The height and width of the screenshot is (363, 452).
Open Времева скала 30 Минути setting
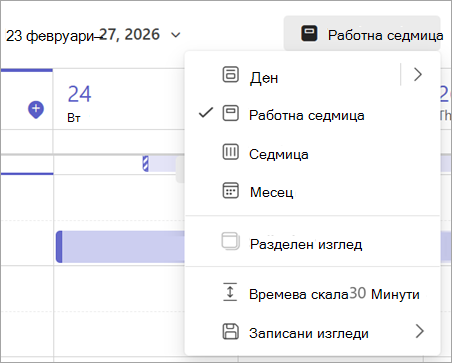[x=312, y=293]
